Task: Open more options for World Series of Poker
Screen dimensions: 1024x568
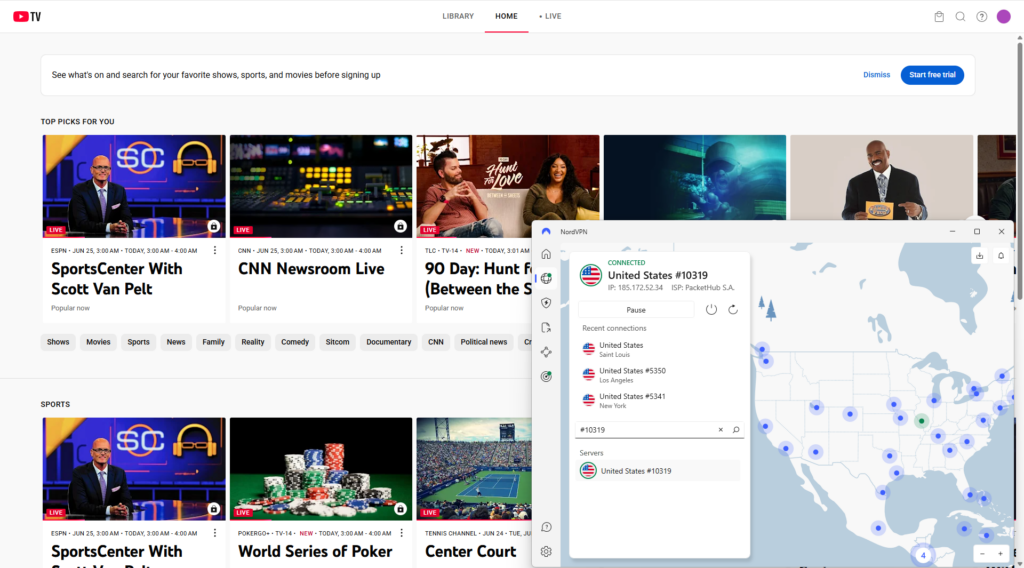Action: click(x=401, y=533)
